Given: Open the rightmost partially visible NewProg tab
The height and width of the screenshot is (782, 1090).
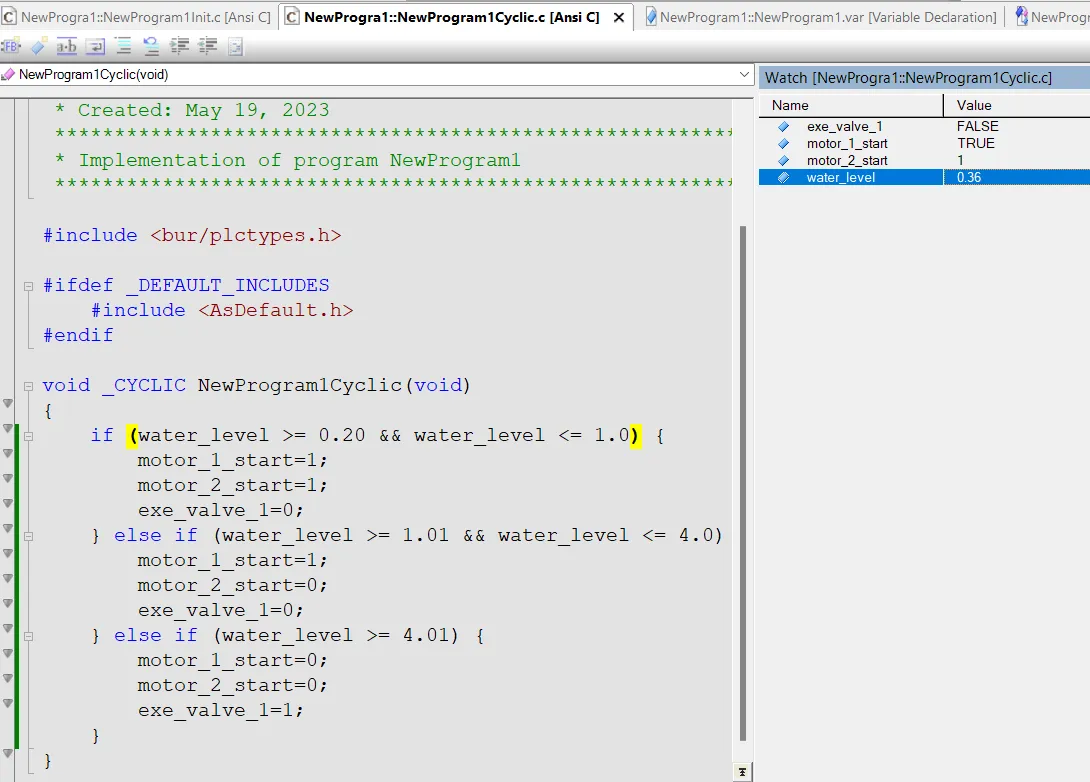Looking at the screenshot, I should click(x=1051, y=17).
